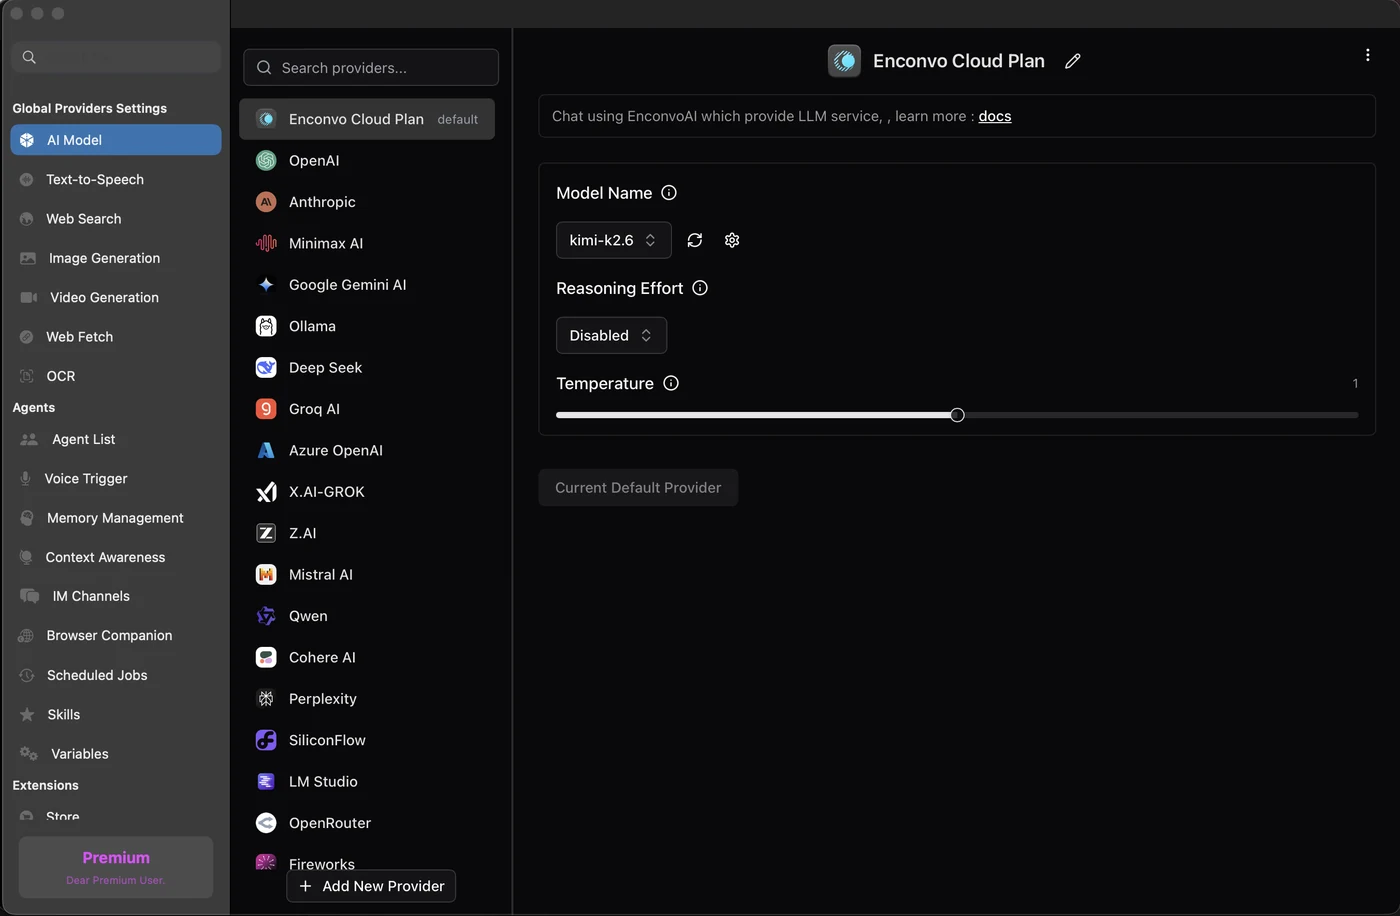Screen dimensions: 1400x916
Task: Click the Add New Provider button
Action: (x=371, y=886)
